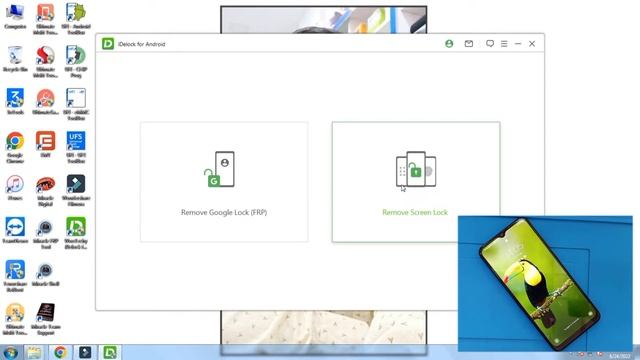Select the yellow Ultimate Multi Tool shortcut
Screen dimensions: 640x360
pos(15,319)
